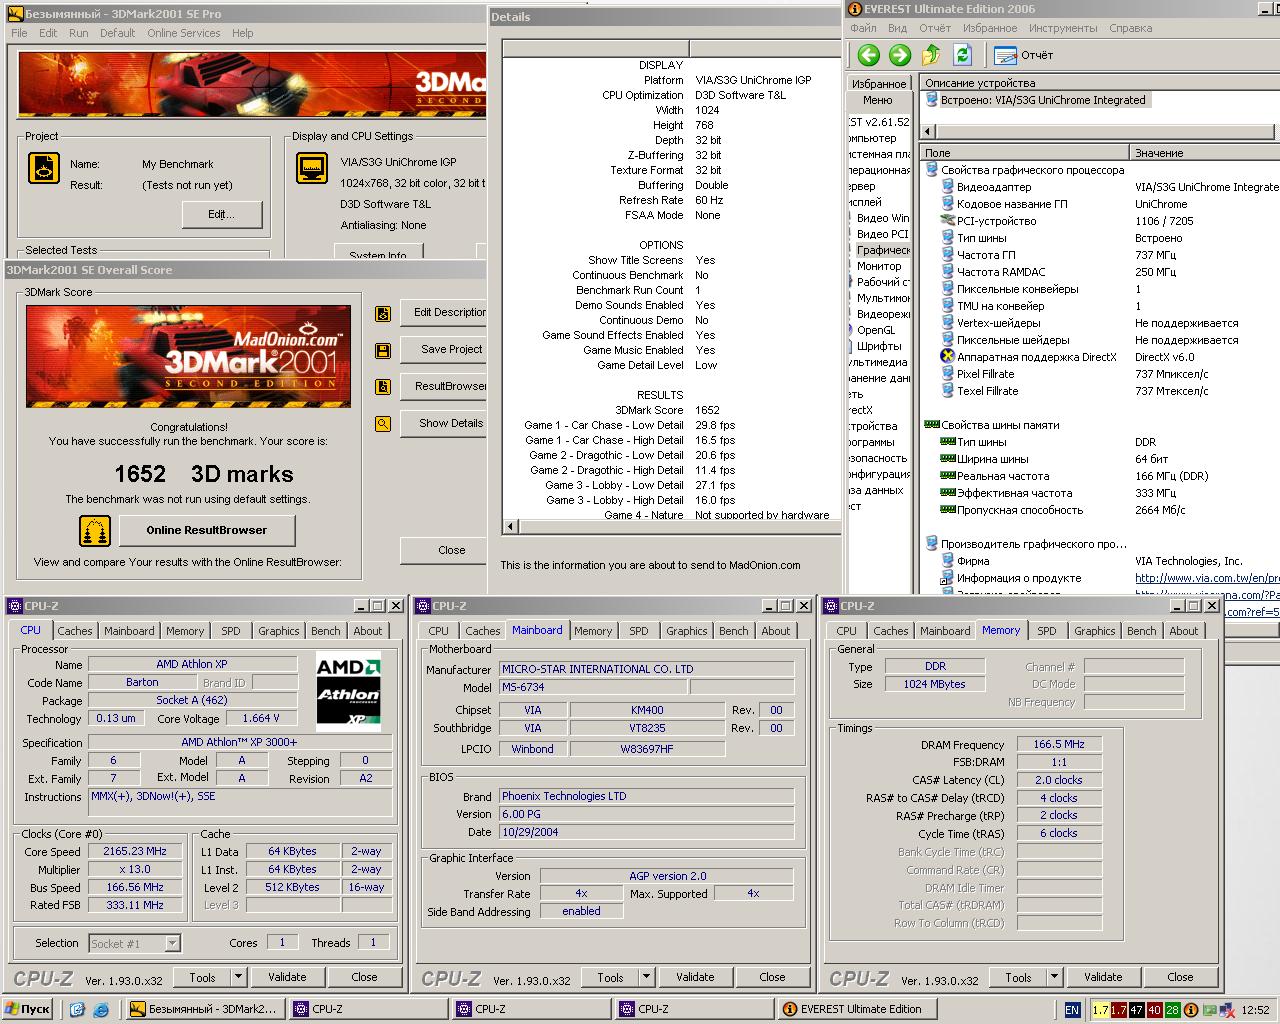Open Internet Explorer from quick launch
This screenshot has width=1280, height=1024.
100,1010
